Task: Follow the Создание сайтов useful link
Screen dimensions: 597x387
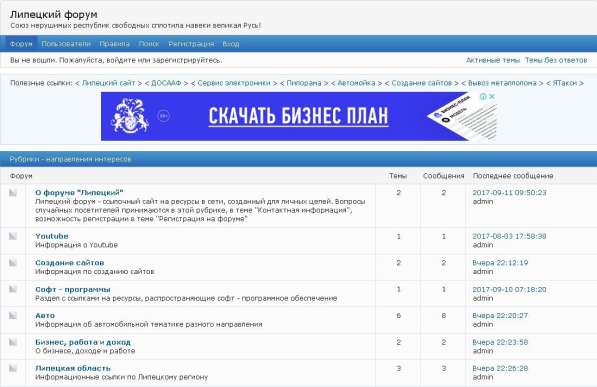Action: pos(421,83)
